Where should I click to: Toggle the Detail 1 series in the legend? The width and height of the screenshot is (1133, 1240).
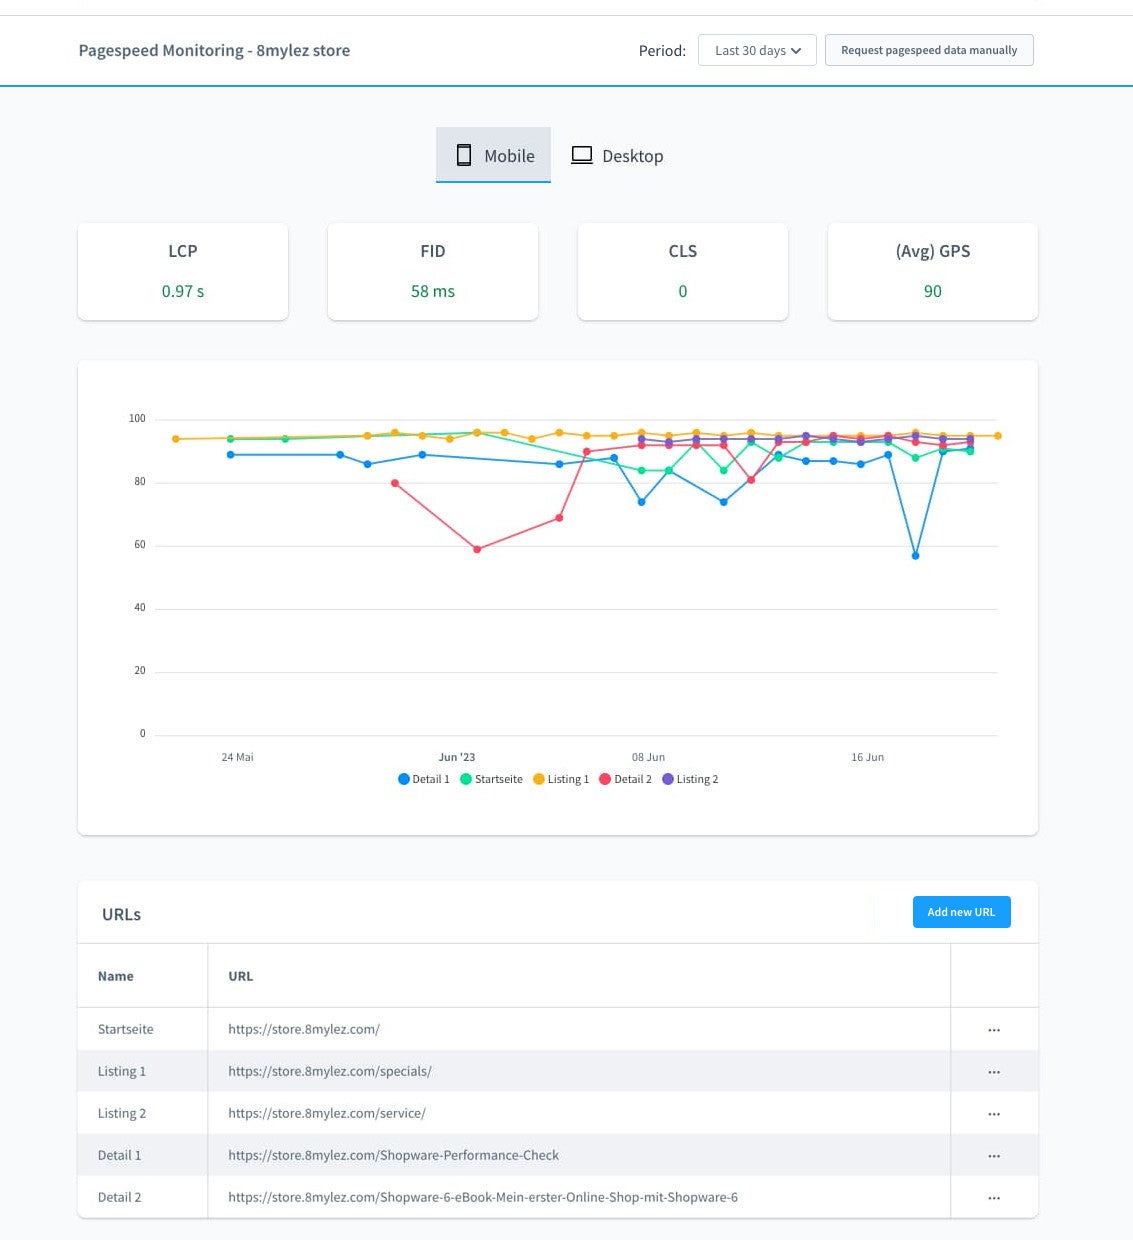pyautogui.click(x=424, y=779)
